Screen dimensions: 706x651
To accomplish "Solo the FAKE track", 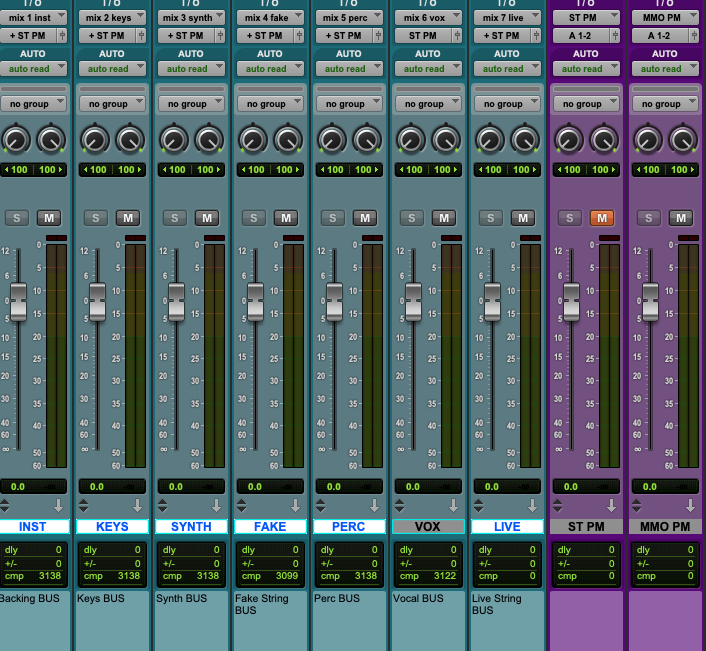I will coord(254,218).
